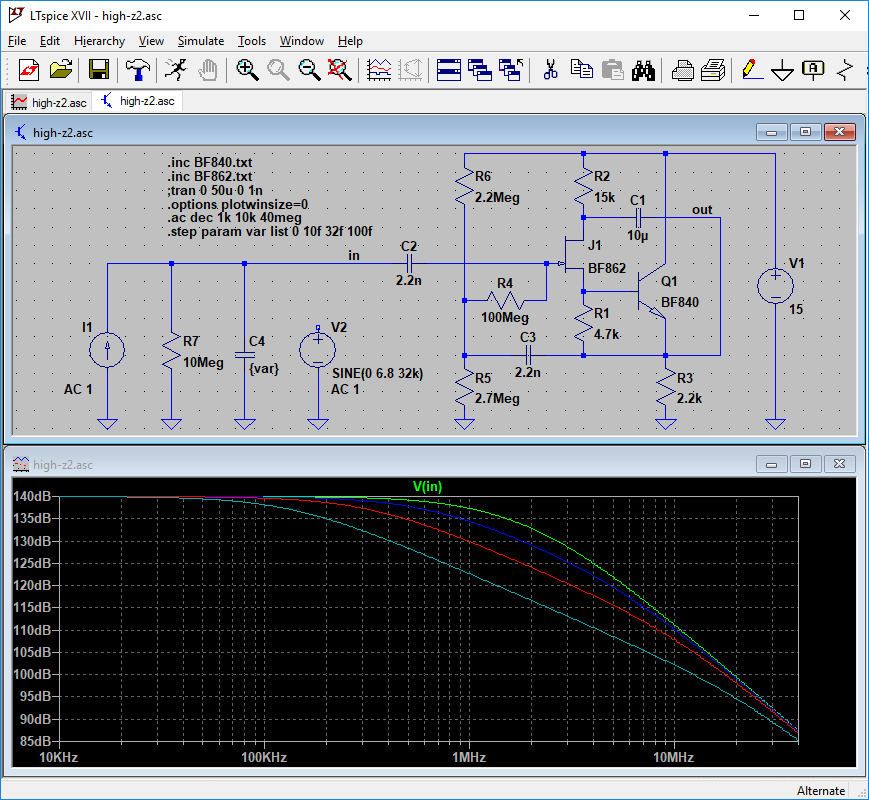The width and height of the screenshot is (869, 800).
Task: Open Control Panel hammer icon
Action: pos(137,70)
